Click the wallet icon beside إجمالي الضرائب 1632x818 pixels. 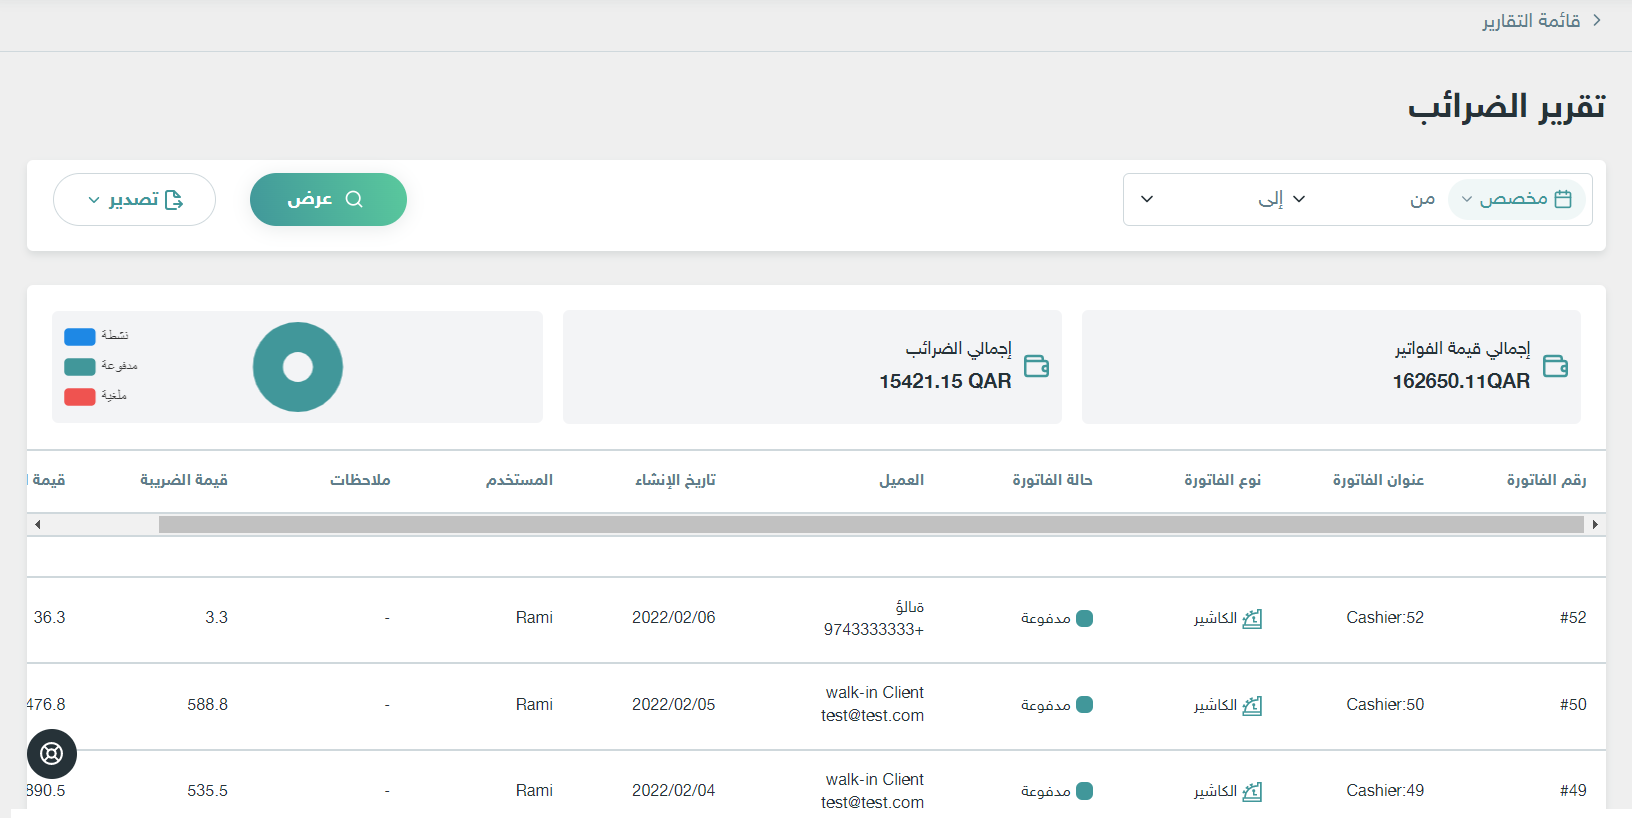pyautogui.click(x=1037, y=366)
